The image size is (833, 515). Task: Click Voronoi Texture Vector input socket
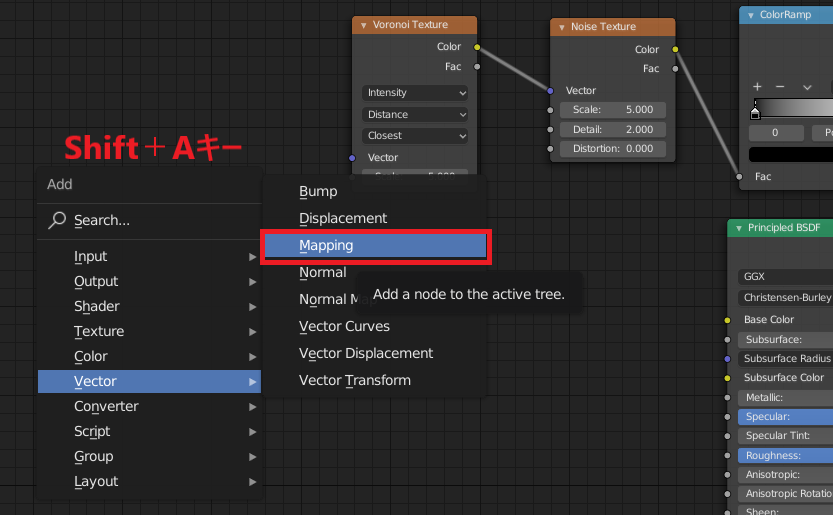(352, 158)
